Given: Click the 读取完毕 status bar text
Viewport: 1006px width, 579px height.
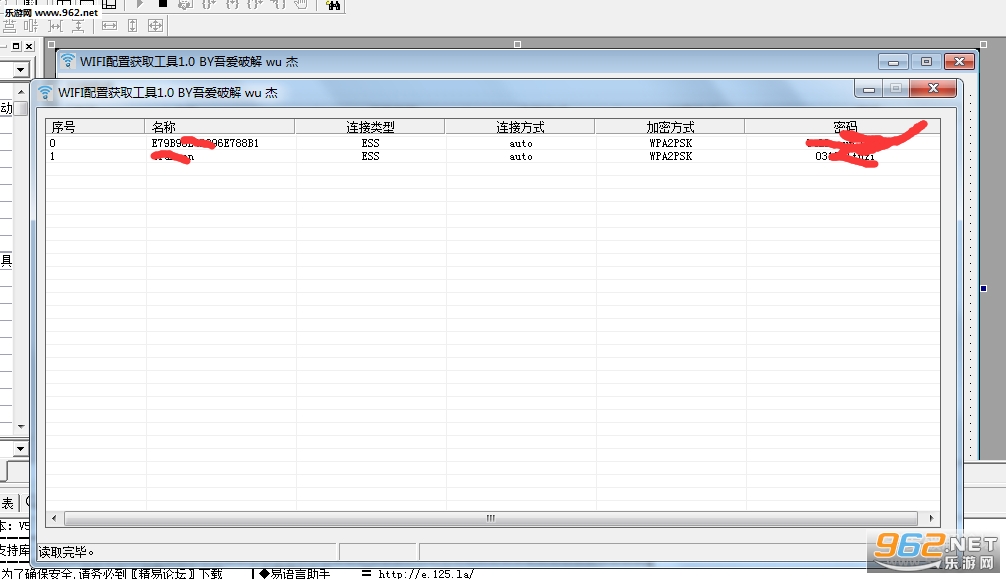Looking at the screenshot, I should click(67, 552).
